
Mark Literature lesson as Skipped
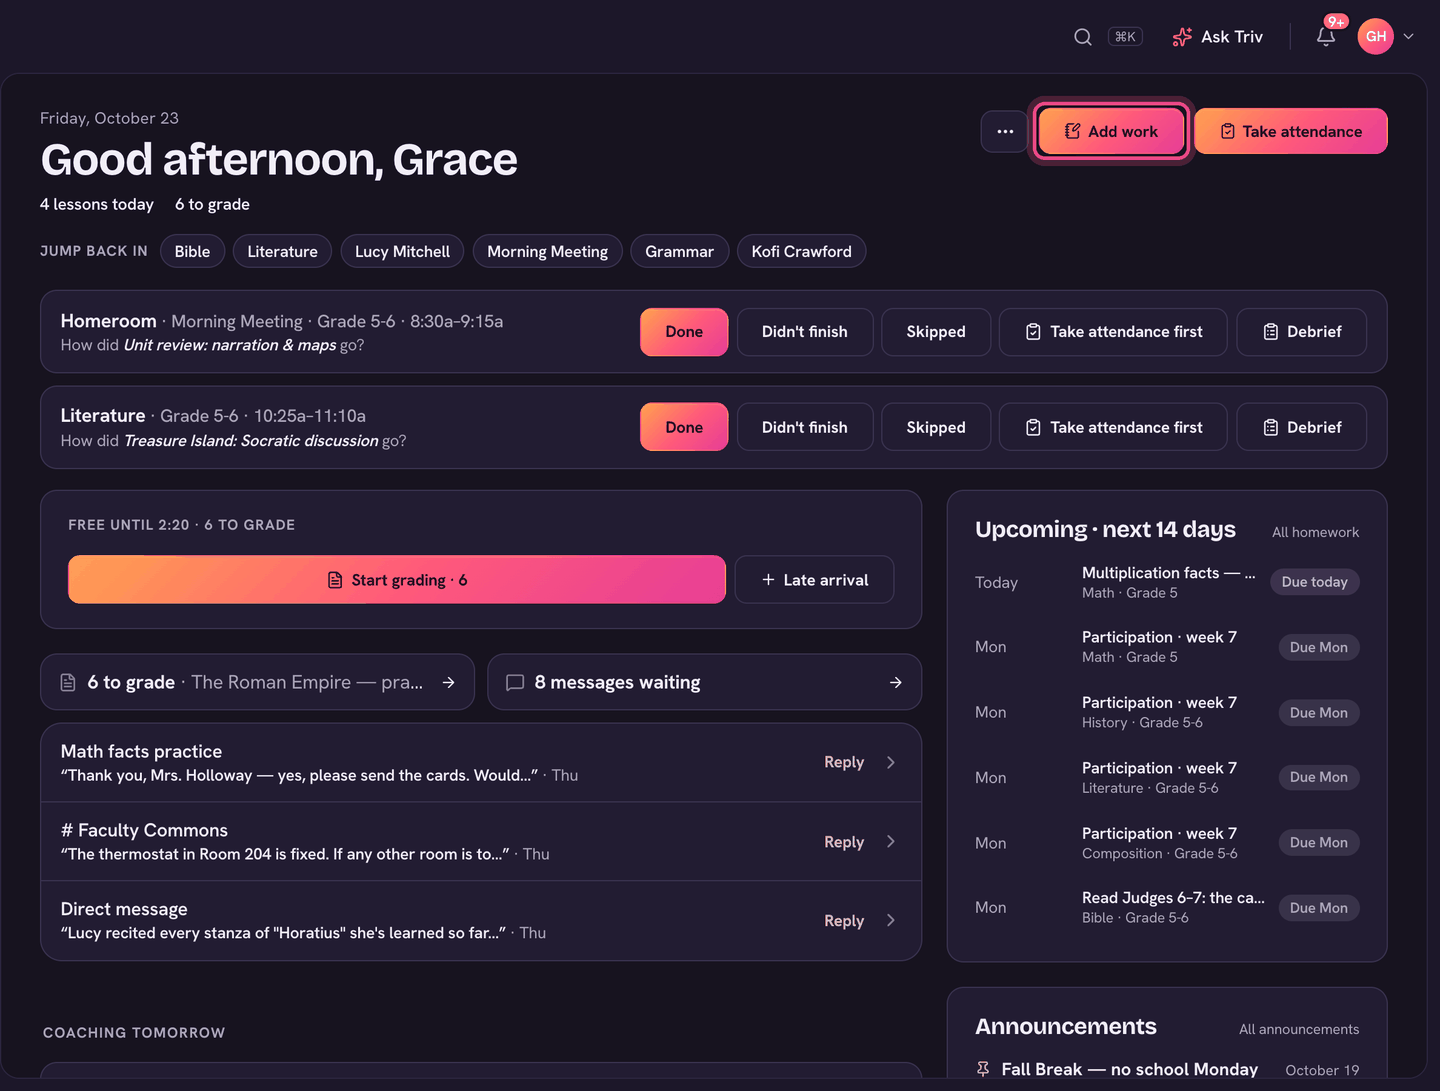coord(936,427)
